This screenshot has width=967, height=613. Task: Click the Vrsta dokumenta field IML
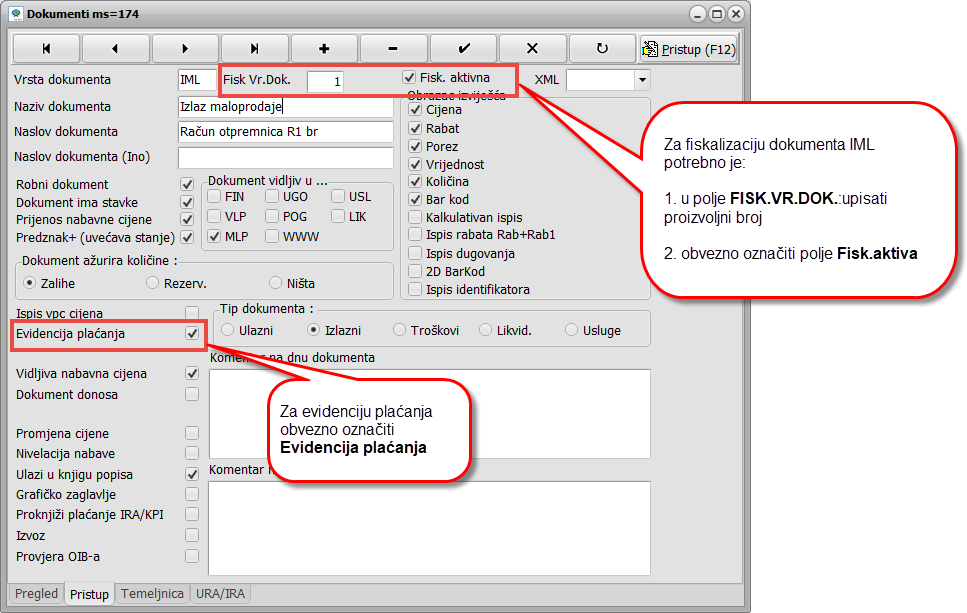click(197, 80)
